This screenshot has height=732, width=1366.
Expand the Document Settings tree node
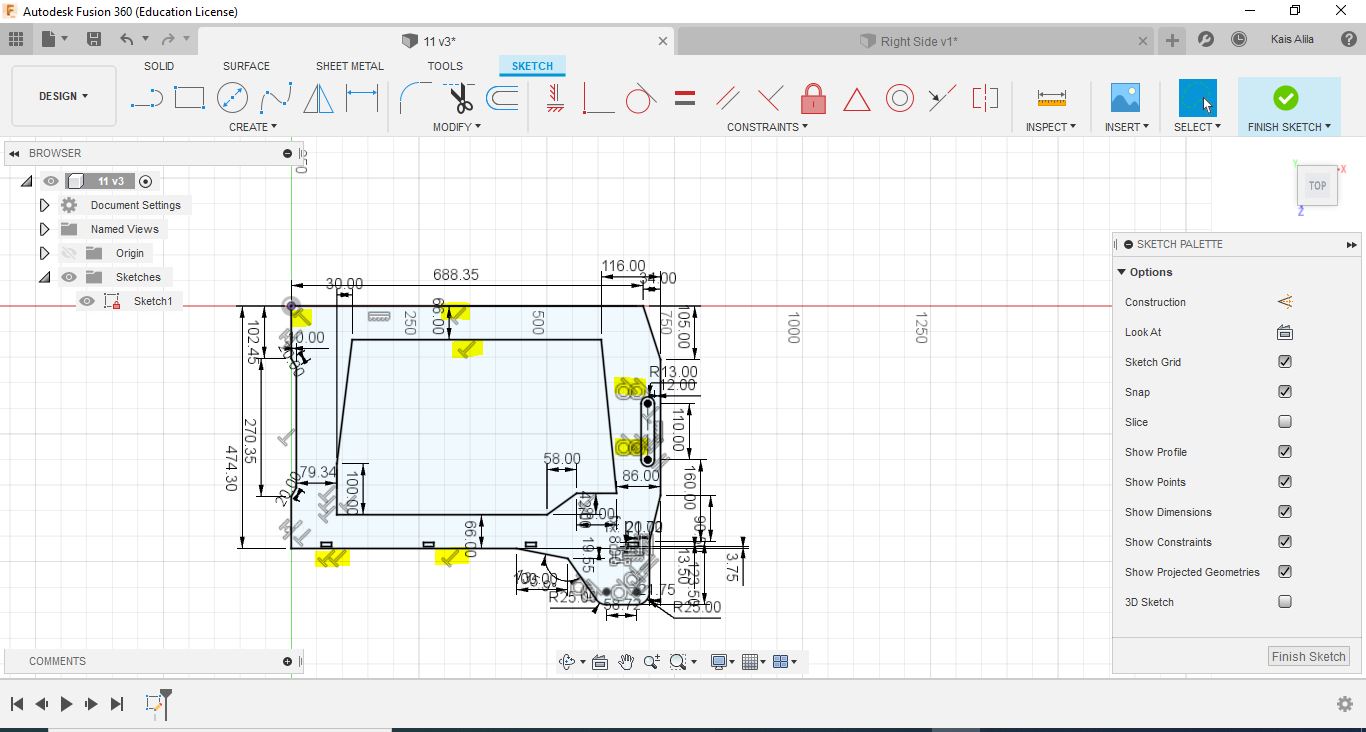click(x=44, y=205)
